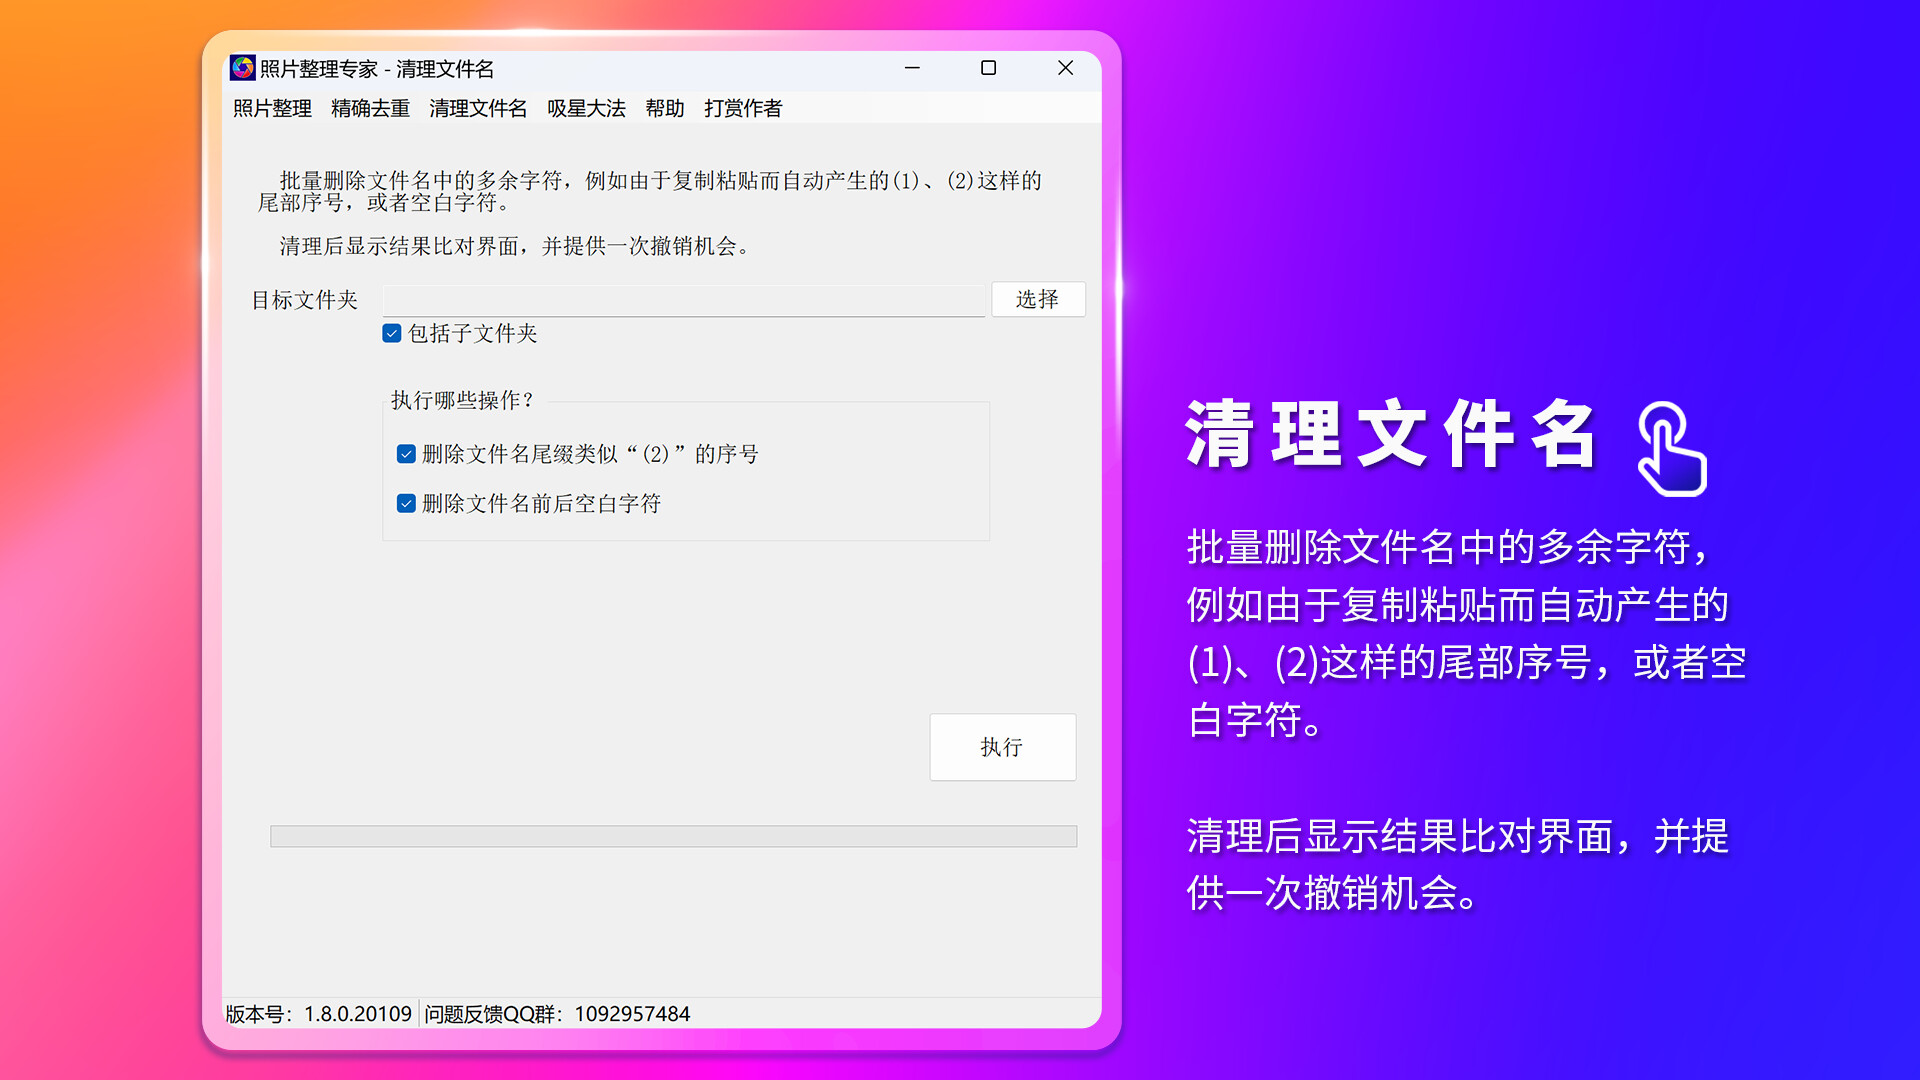Image resolution: width=1920 pixels, height=1080 pixels.
Task: Click the window maximize button
Action: (989, 68)
